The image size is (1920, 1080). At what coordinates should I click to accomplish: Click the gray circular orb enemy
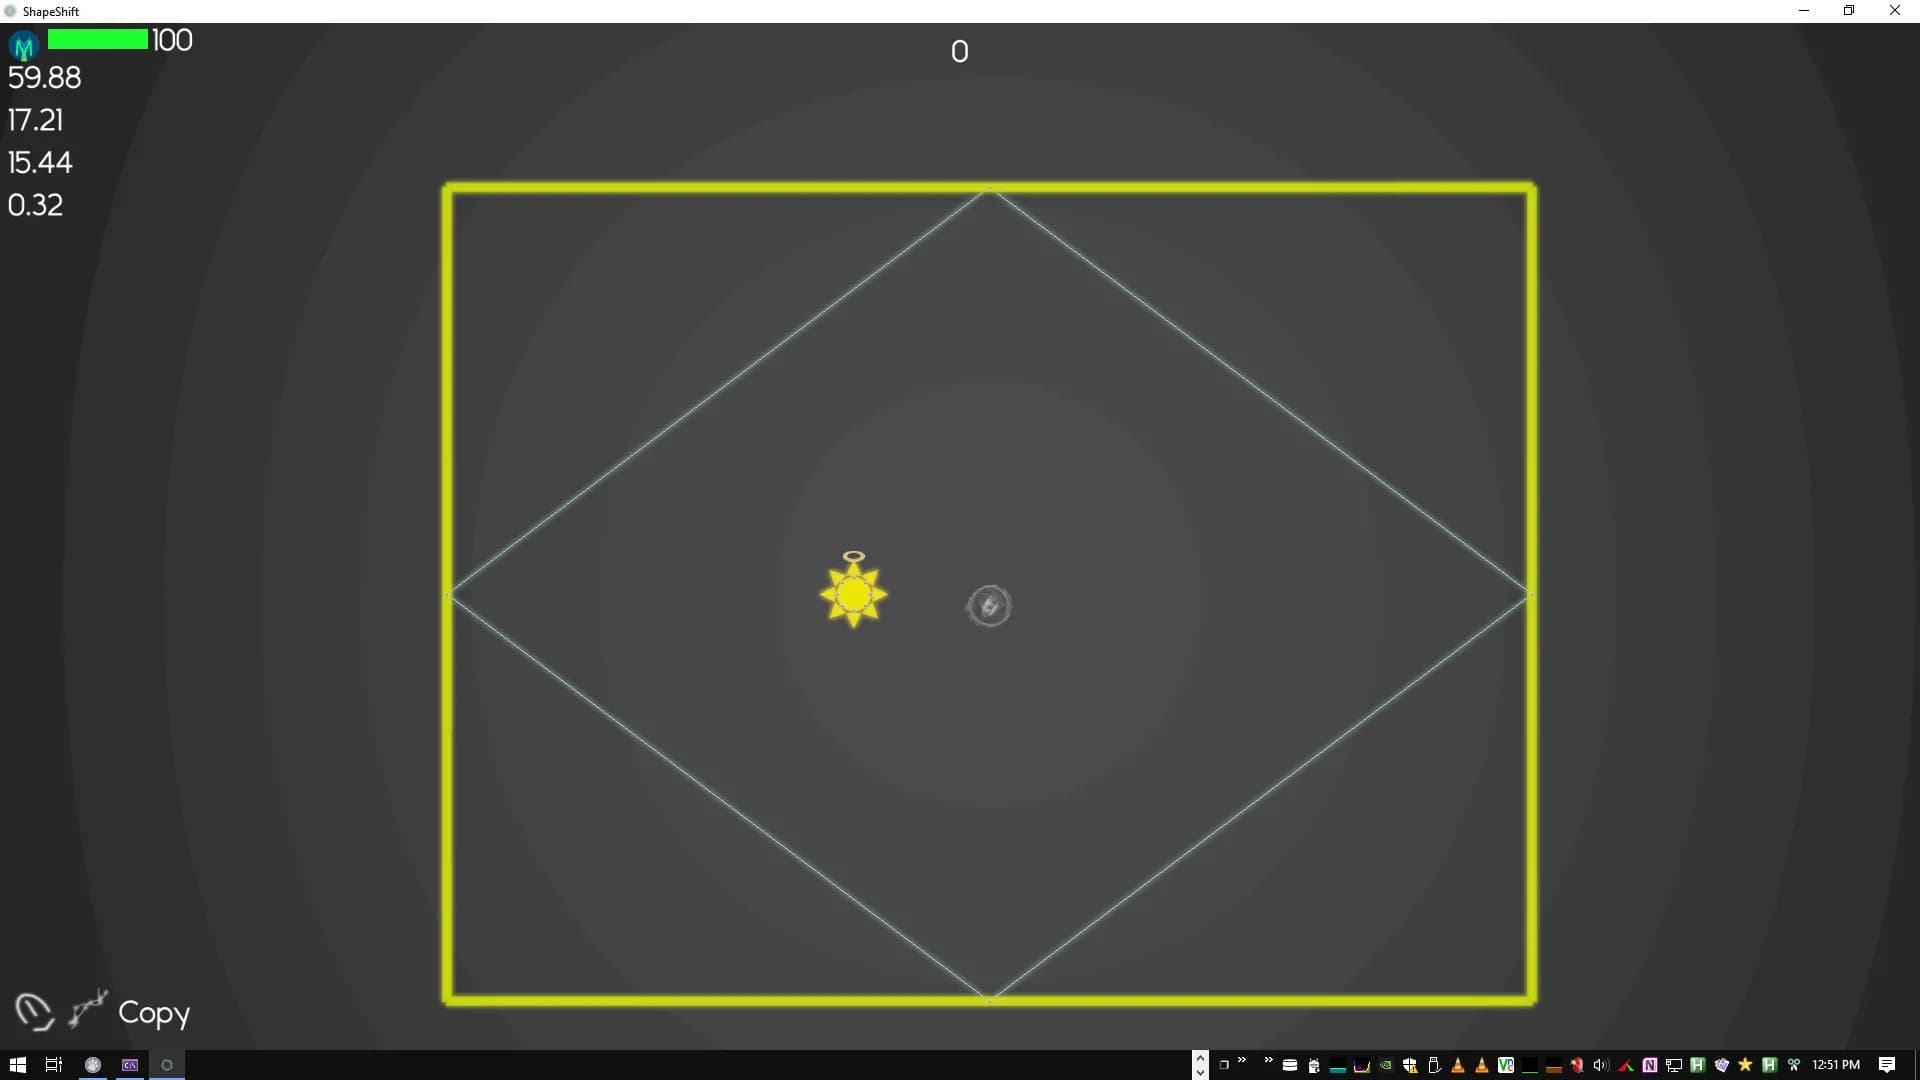pos(989,606)
